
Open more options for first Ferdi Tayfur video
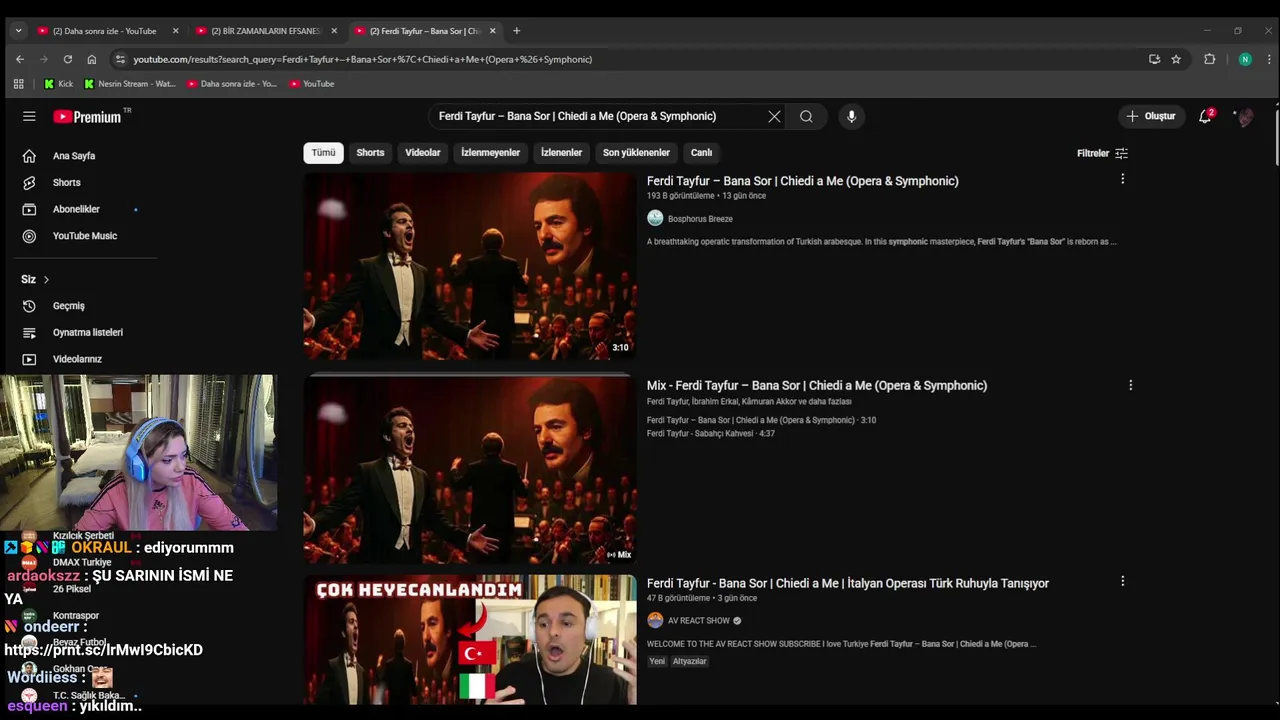pyautogui.click(x=1122, y=179)
